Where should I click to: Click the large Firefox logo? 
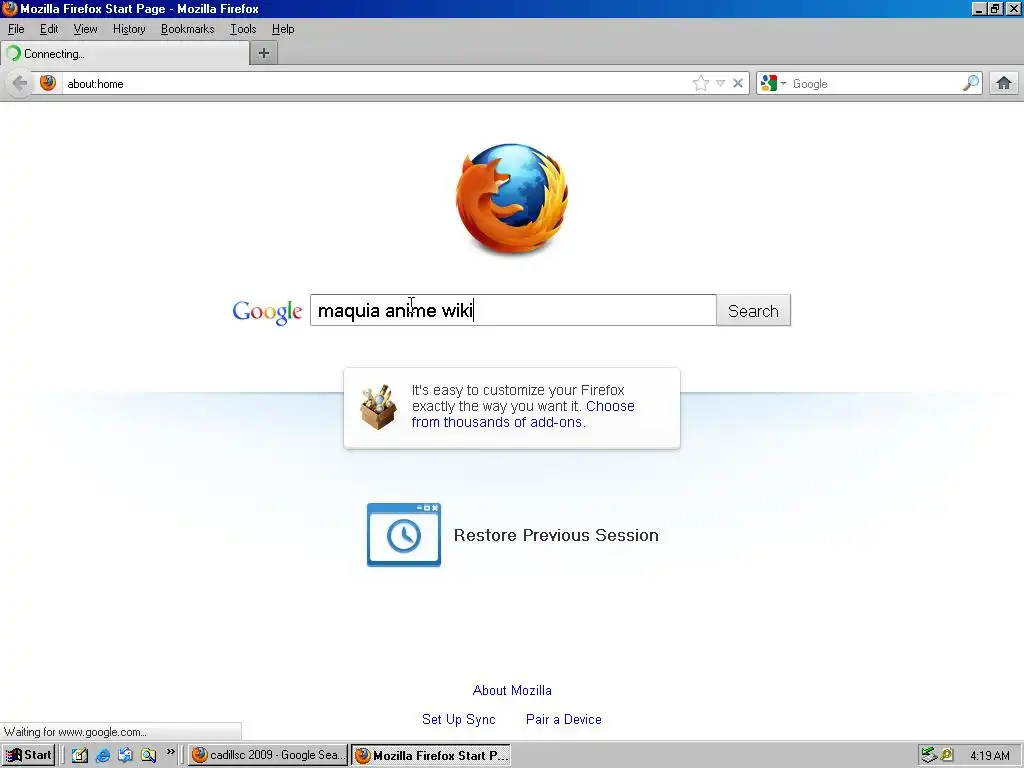pos(512,199)
